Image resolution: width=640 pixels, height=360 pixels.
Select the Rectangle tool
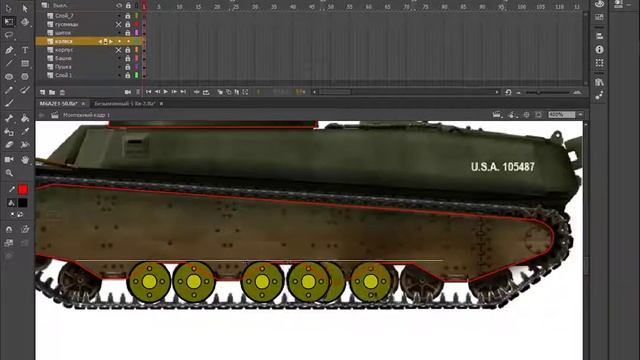25,64
